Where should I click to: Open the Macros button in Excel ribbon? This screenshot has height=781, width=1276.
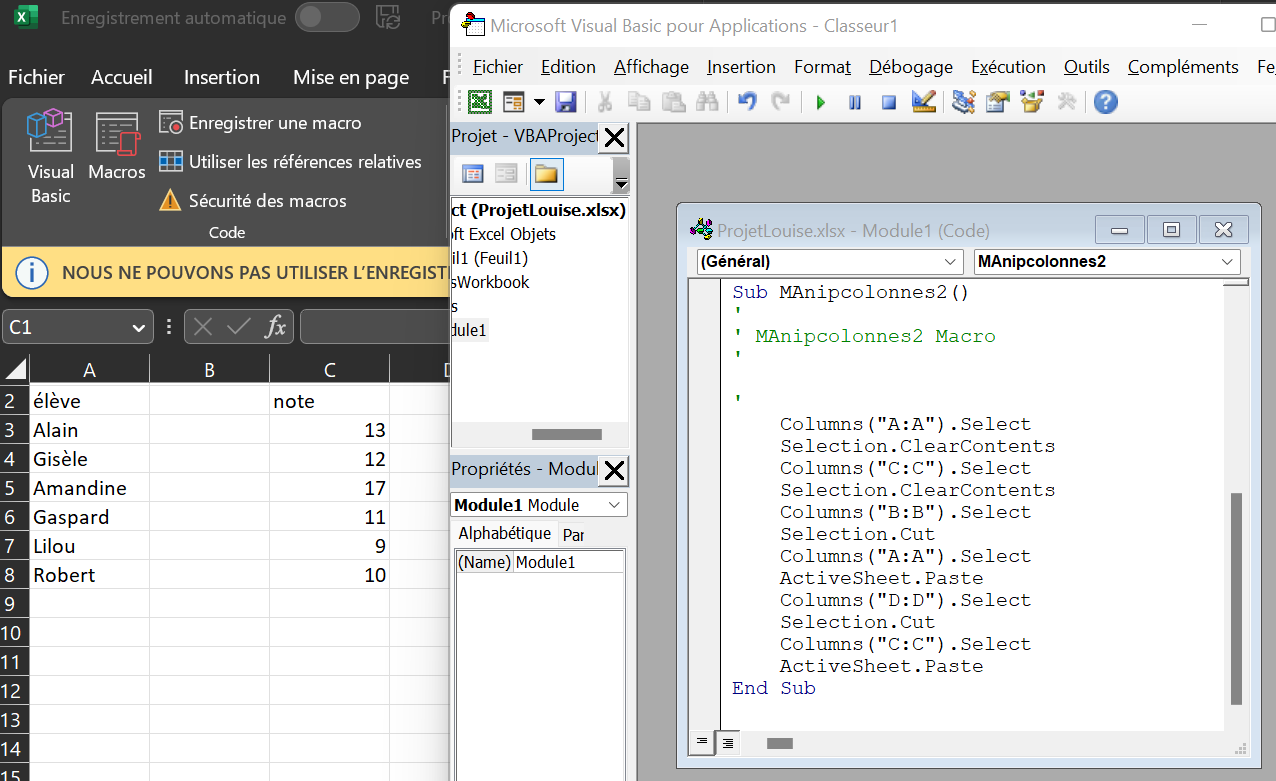tap(117, 147)
